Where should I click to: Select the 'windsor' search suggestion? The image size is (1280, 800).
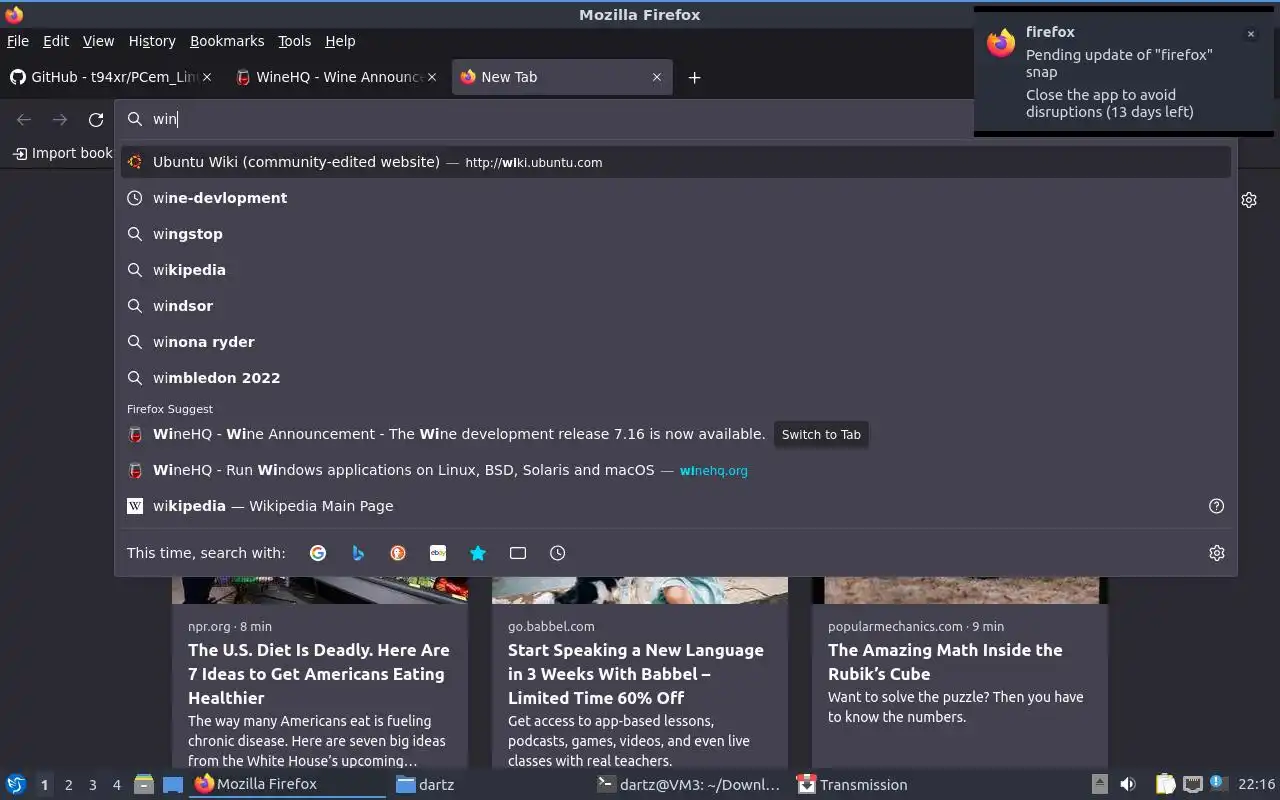pos(676,306)
